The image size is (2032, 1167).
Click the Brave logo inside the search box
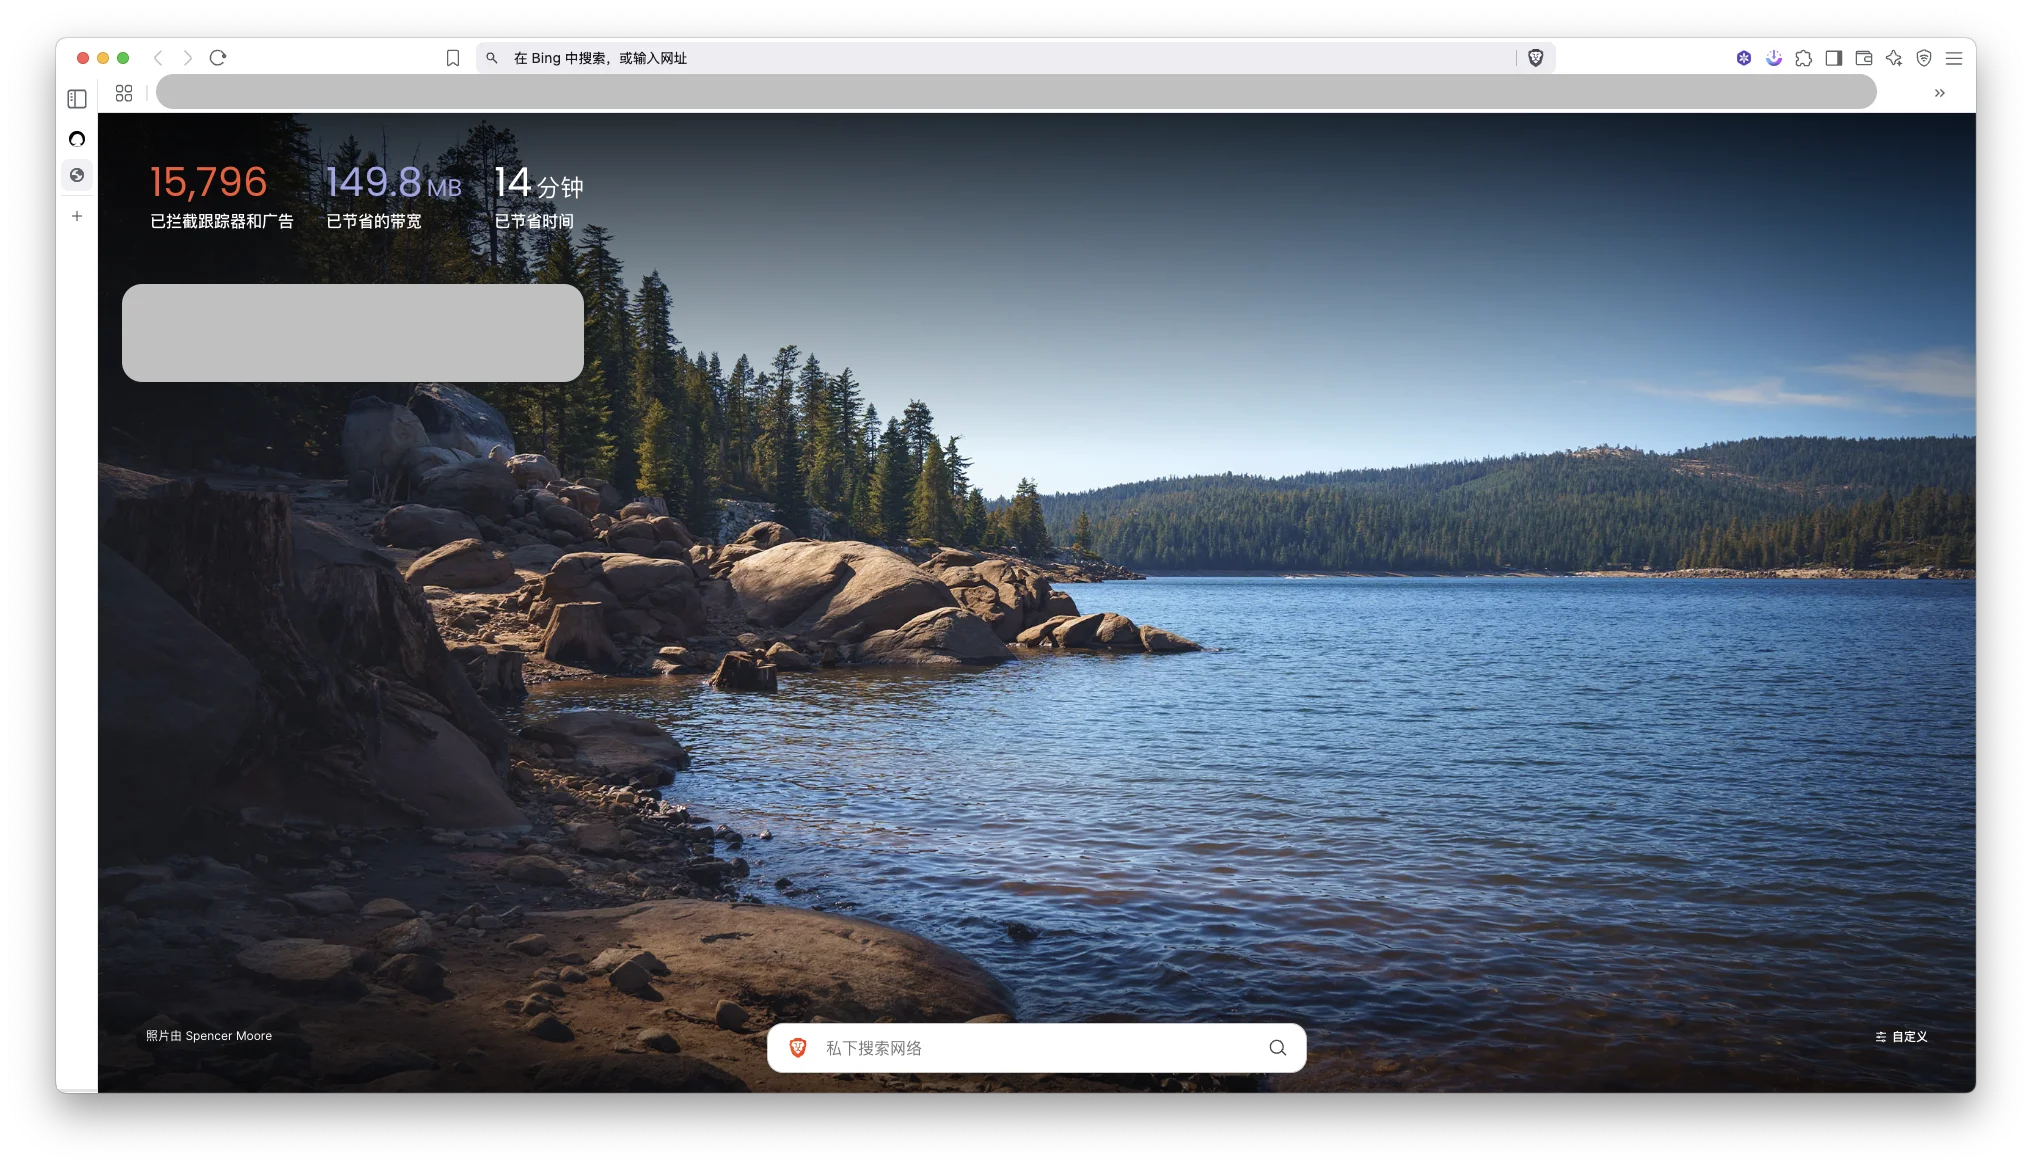click(798, 1048)
